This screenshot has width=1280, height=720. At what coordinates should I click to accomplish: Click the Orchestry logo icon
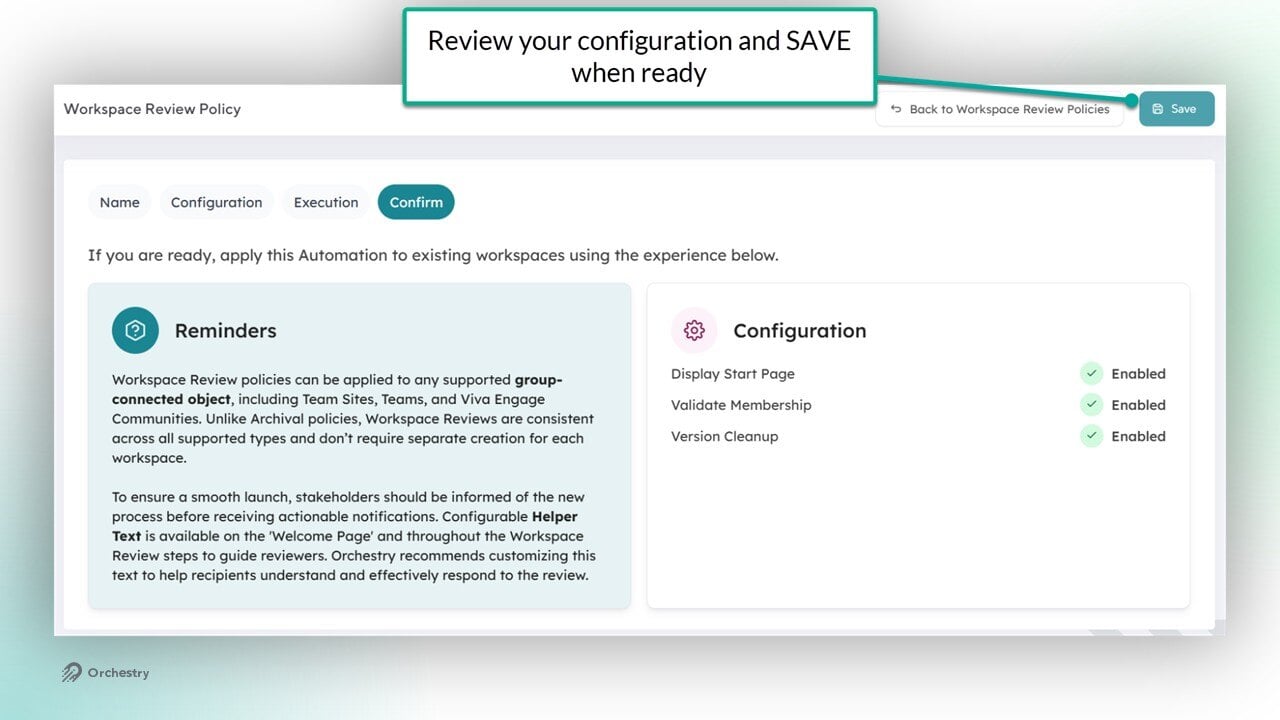tap(71, 673)
